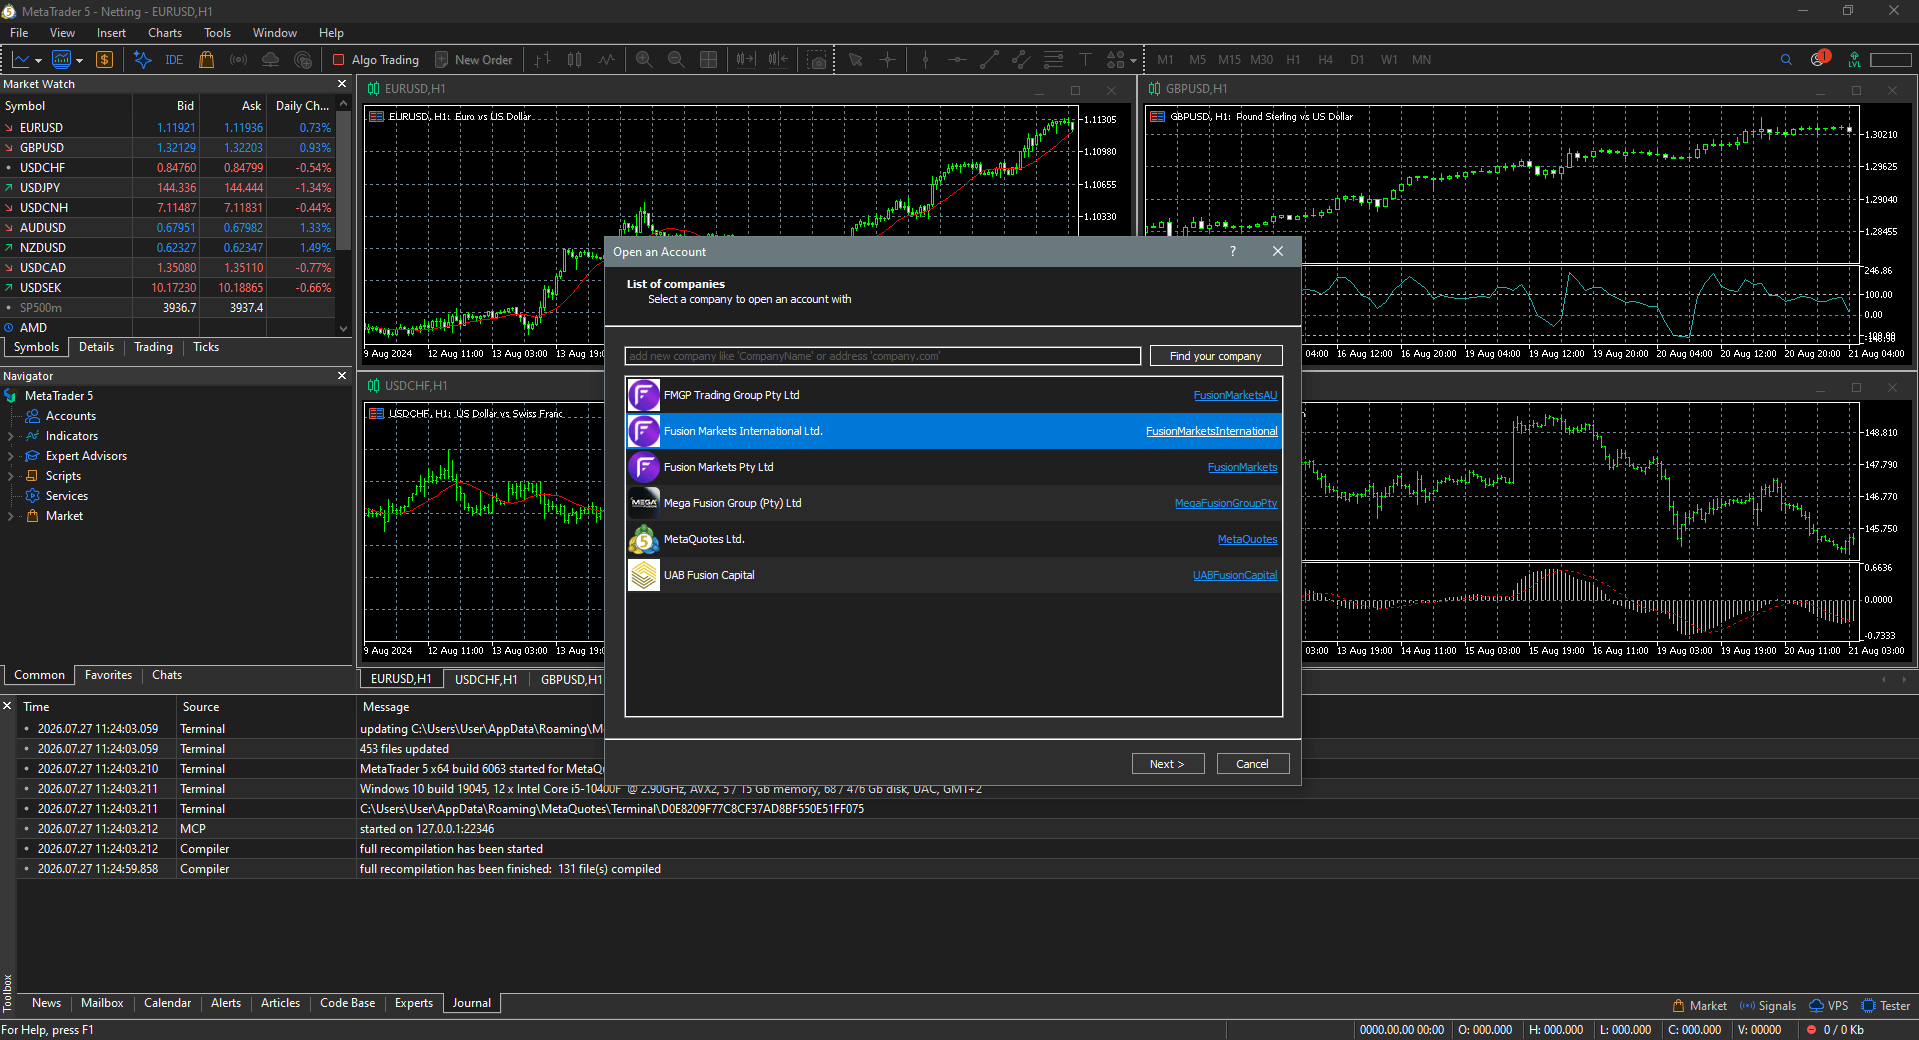Expand the Expert Advisors node in Navigator
This screenshot has width=1919, height=1040.
click(x=10, y=456)
